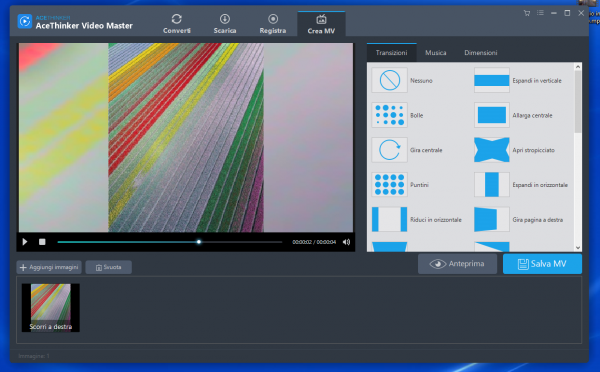
Task: Click the transitions scrollbar down arrow
Action: 578,248
